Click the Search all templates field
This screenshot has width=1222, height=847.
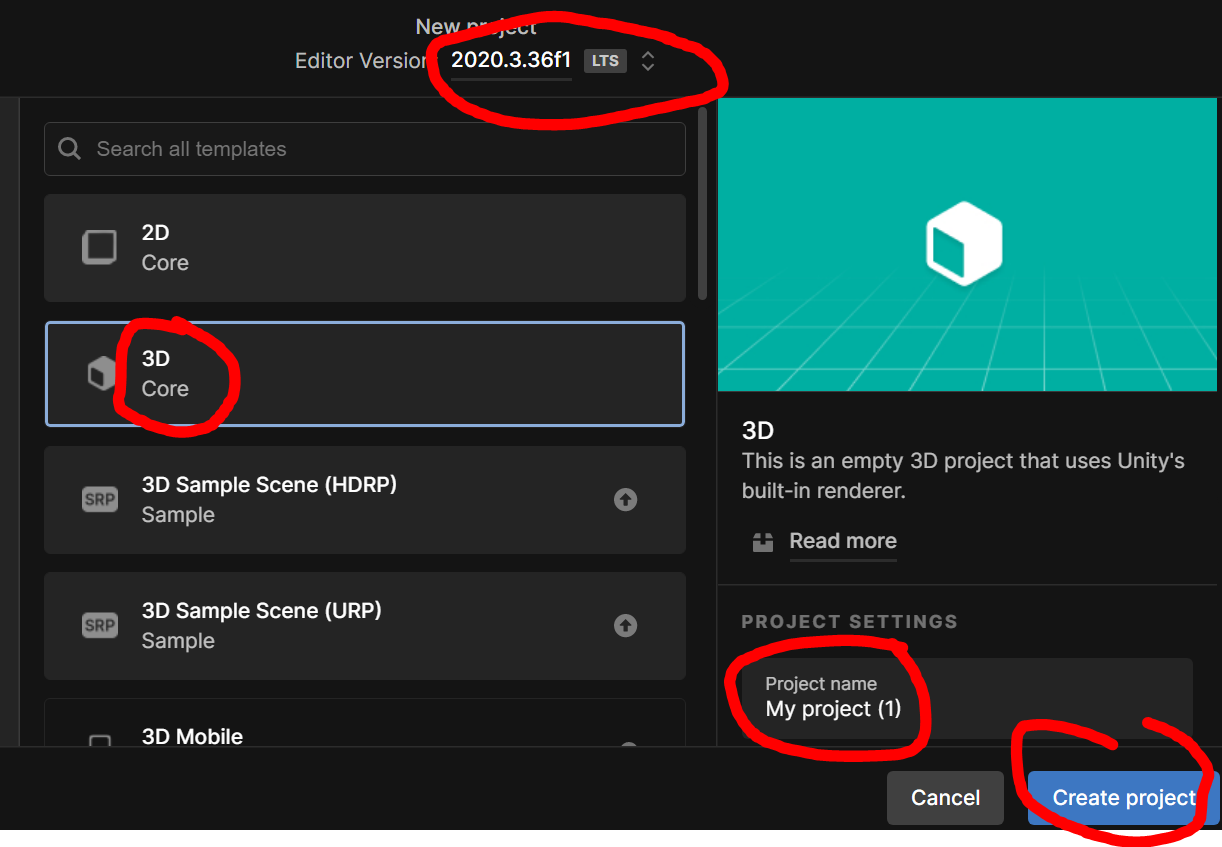365,149
